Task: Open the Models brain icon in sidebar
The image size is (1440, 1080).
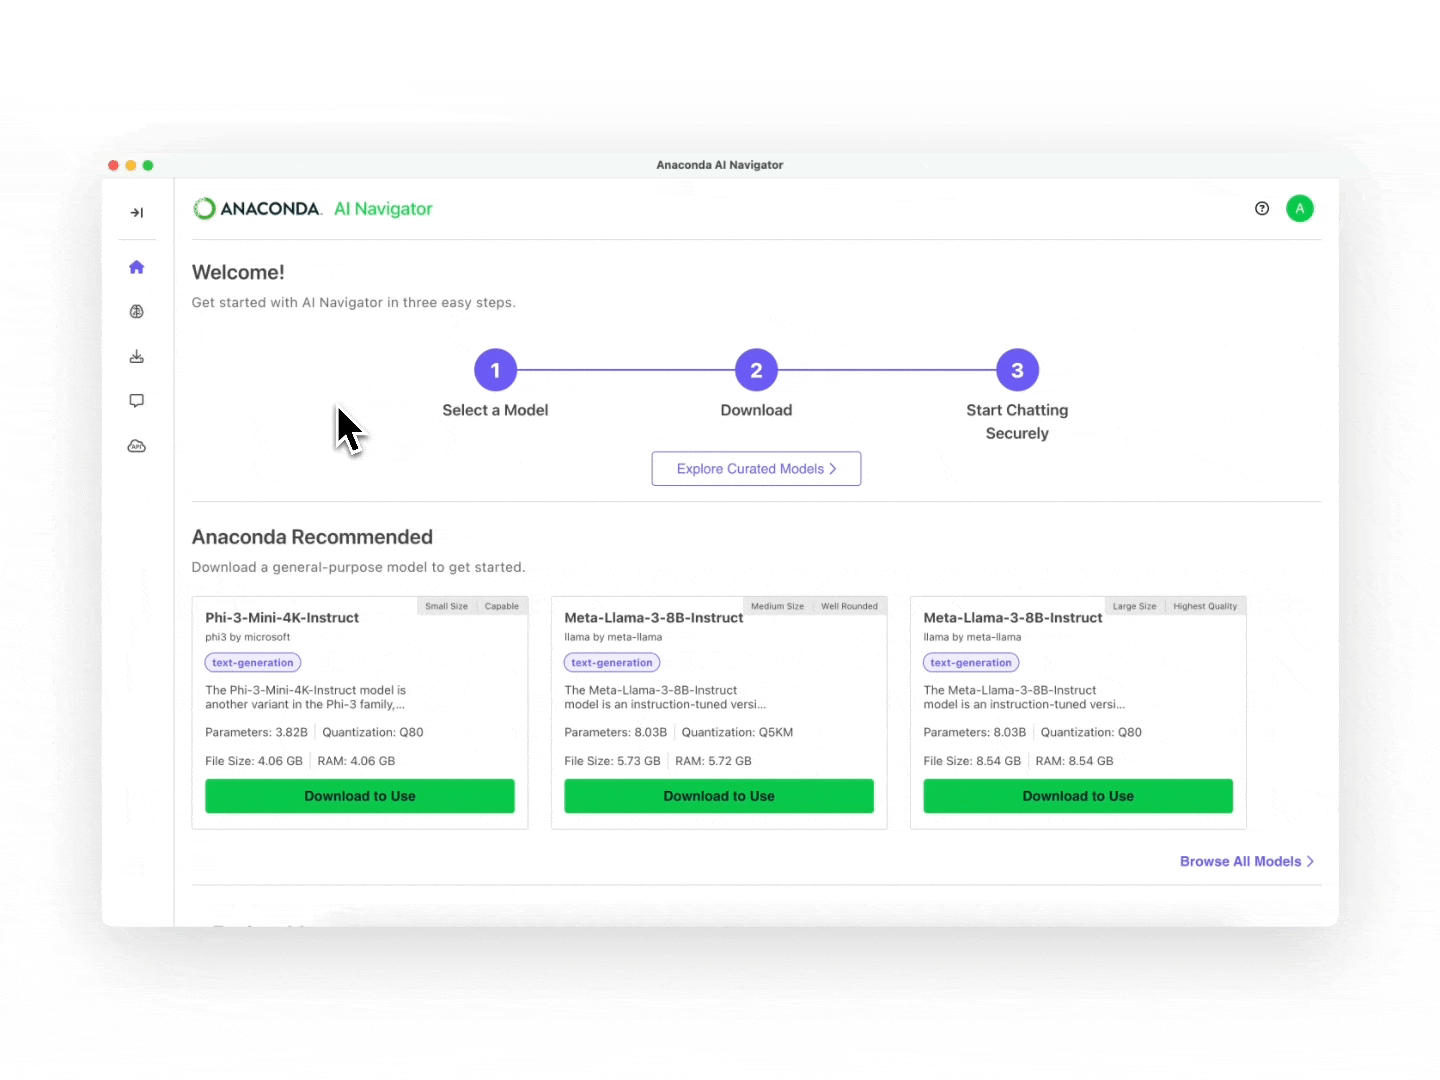Action: coord(137,312)
